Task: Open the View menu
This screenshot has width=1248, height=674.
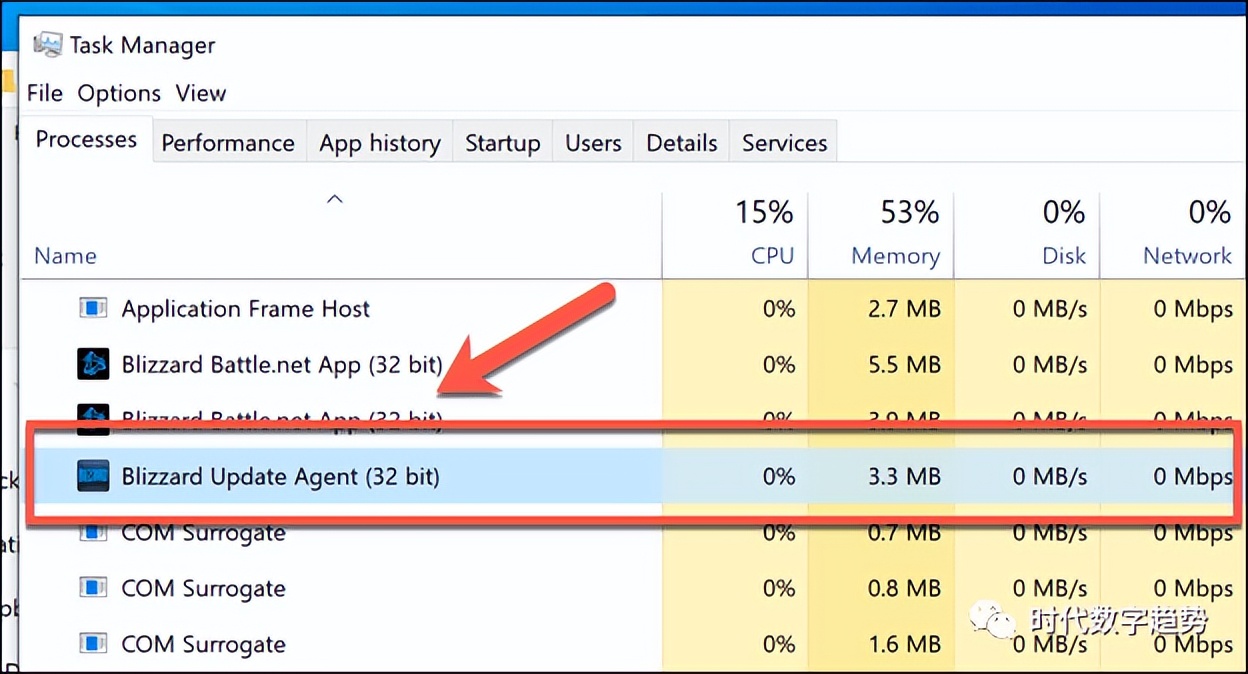Action: (201, 93)
